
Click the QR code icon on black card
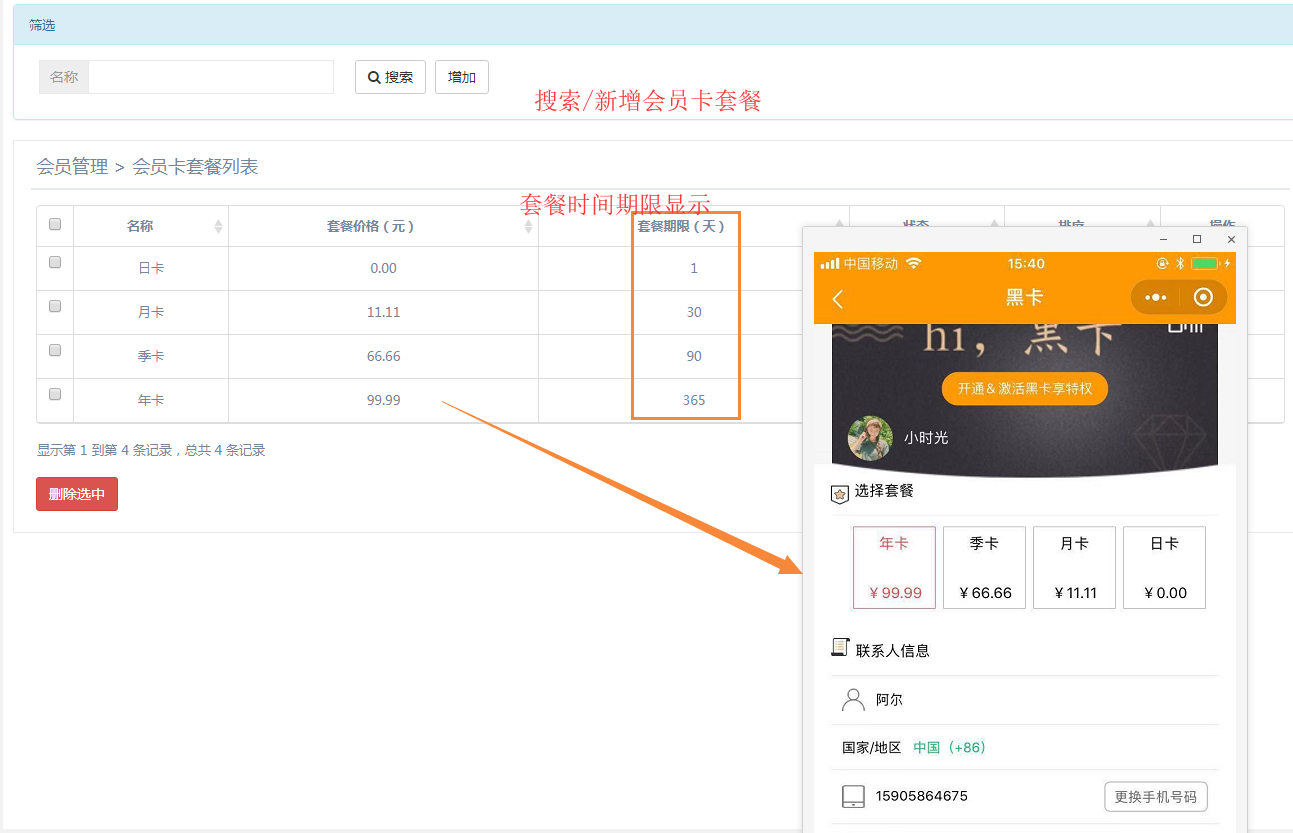pos(1185,327)
